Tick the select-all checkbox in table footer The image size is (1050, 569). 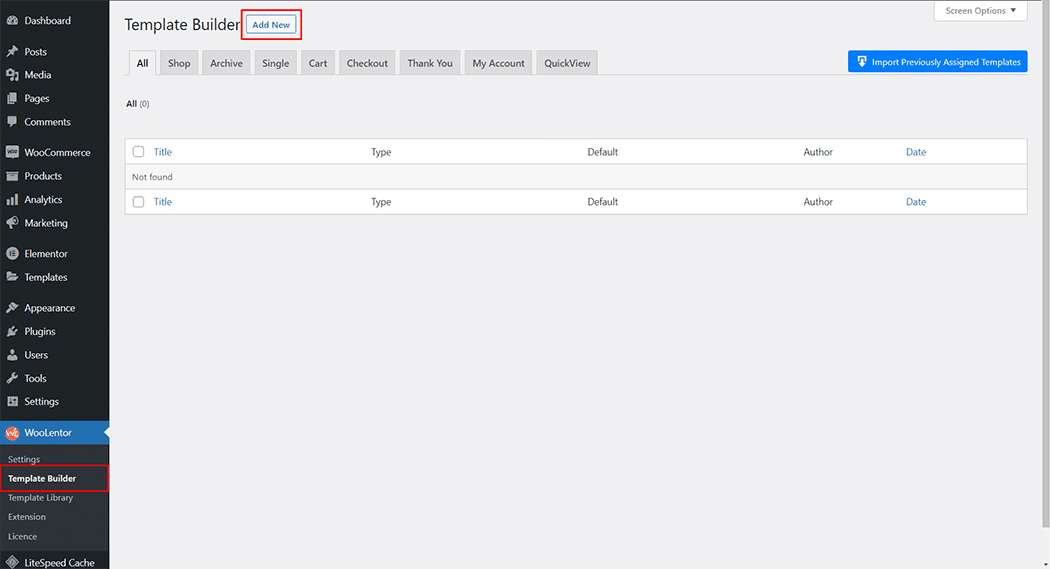click(x=139, y=201)
